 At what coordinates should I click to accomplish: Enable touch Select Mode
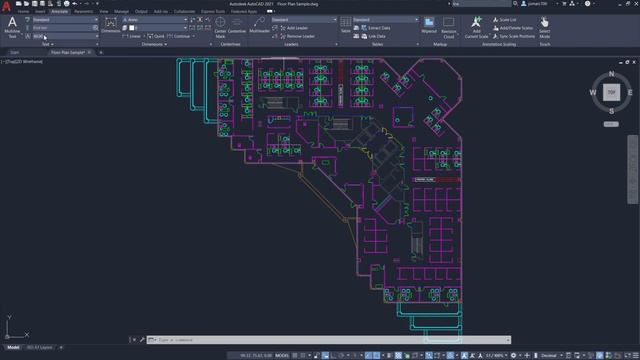pos(544,27)
